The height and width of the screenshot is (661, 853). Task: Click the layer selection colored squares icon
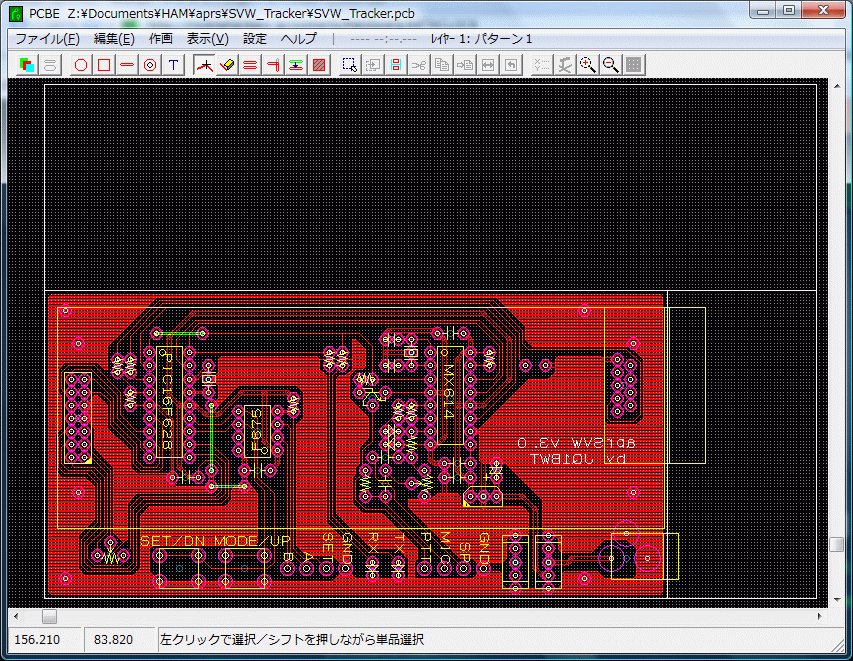[x=27, y=65]
